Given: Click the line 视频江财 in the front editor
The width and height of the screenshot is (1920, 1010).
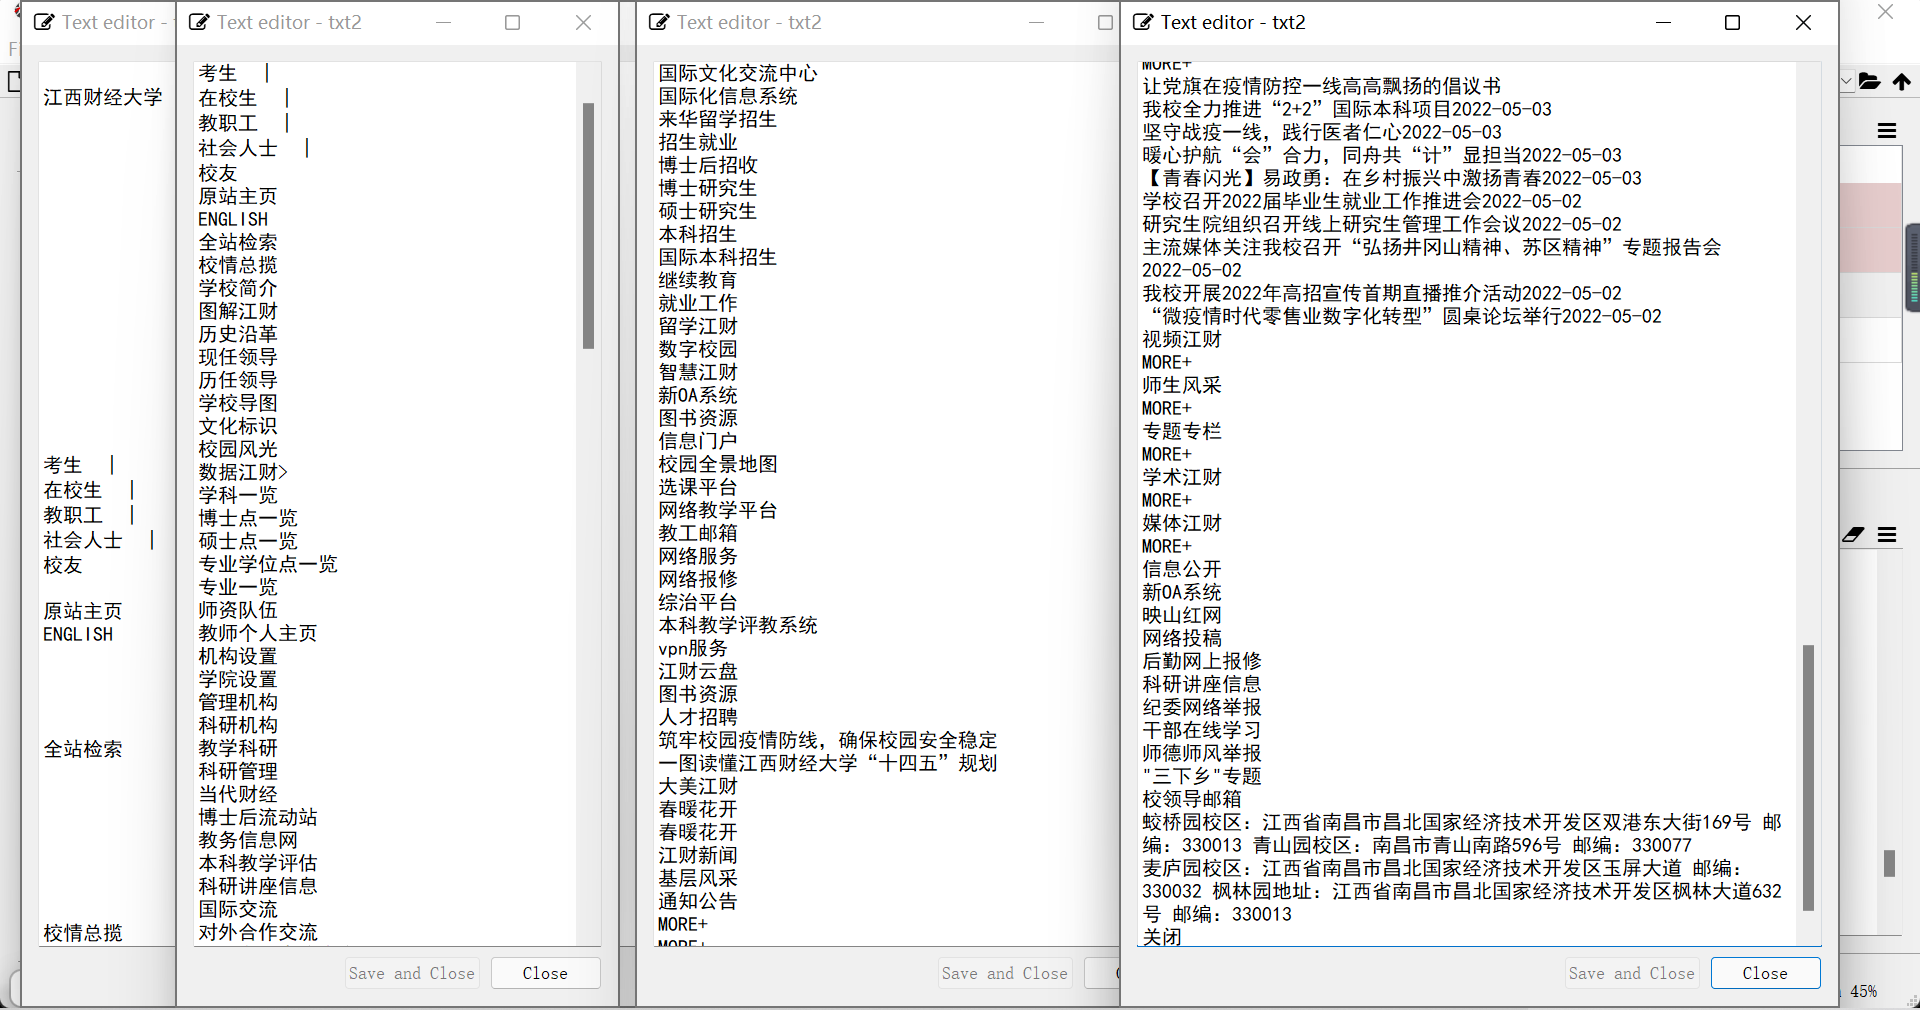Looking at the screenshot, I should click(1182, 339).
